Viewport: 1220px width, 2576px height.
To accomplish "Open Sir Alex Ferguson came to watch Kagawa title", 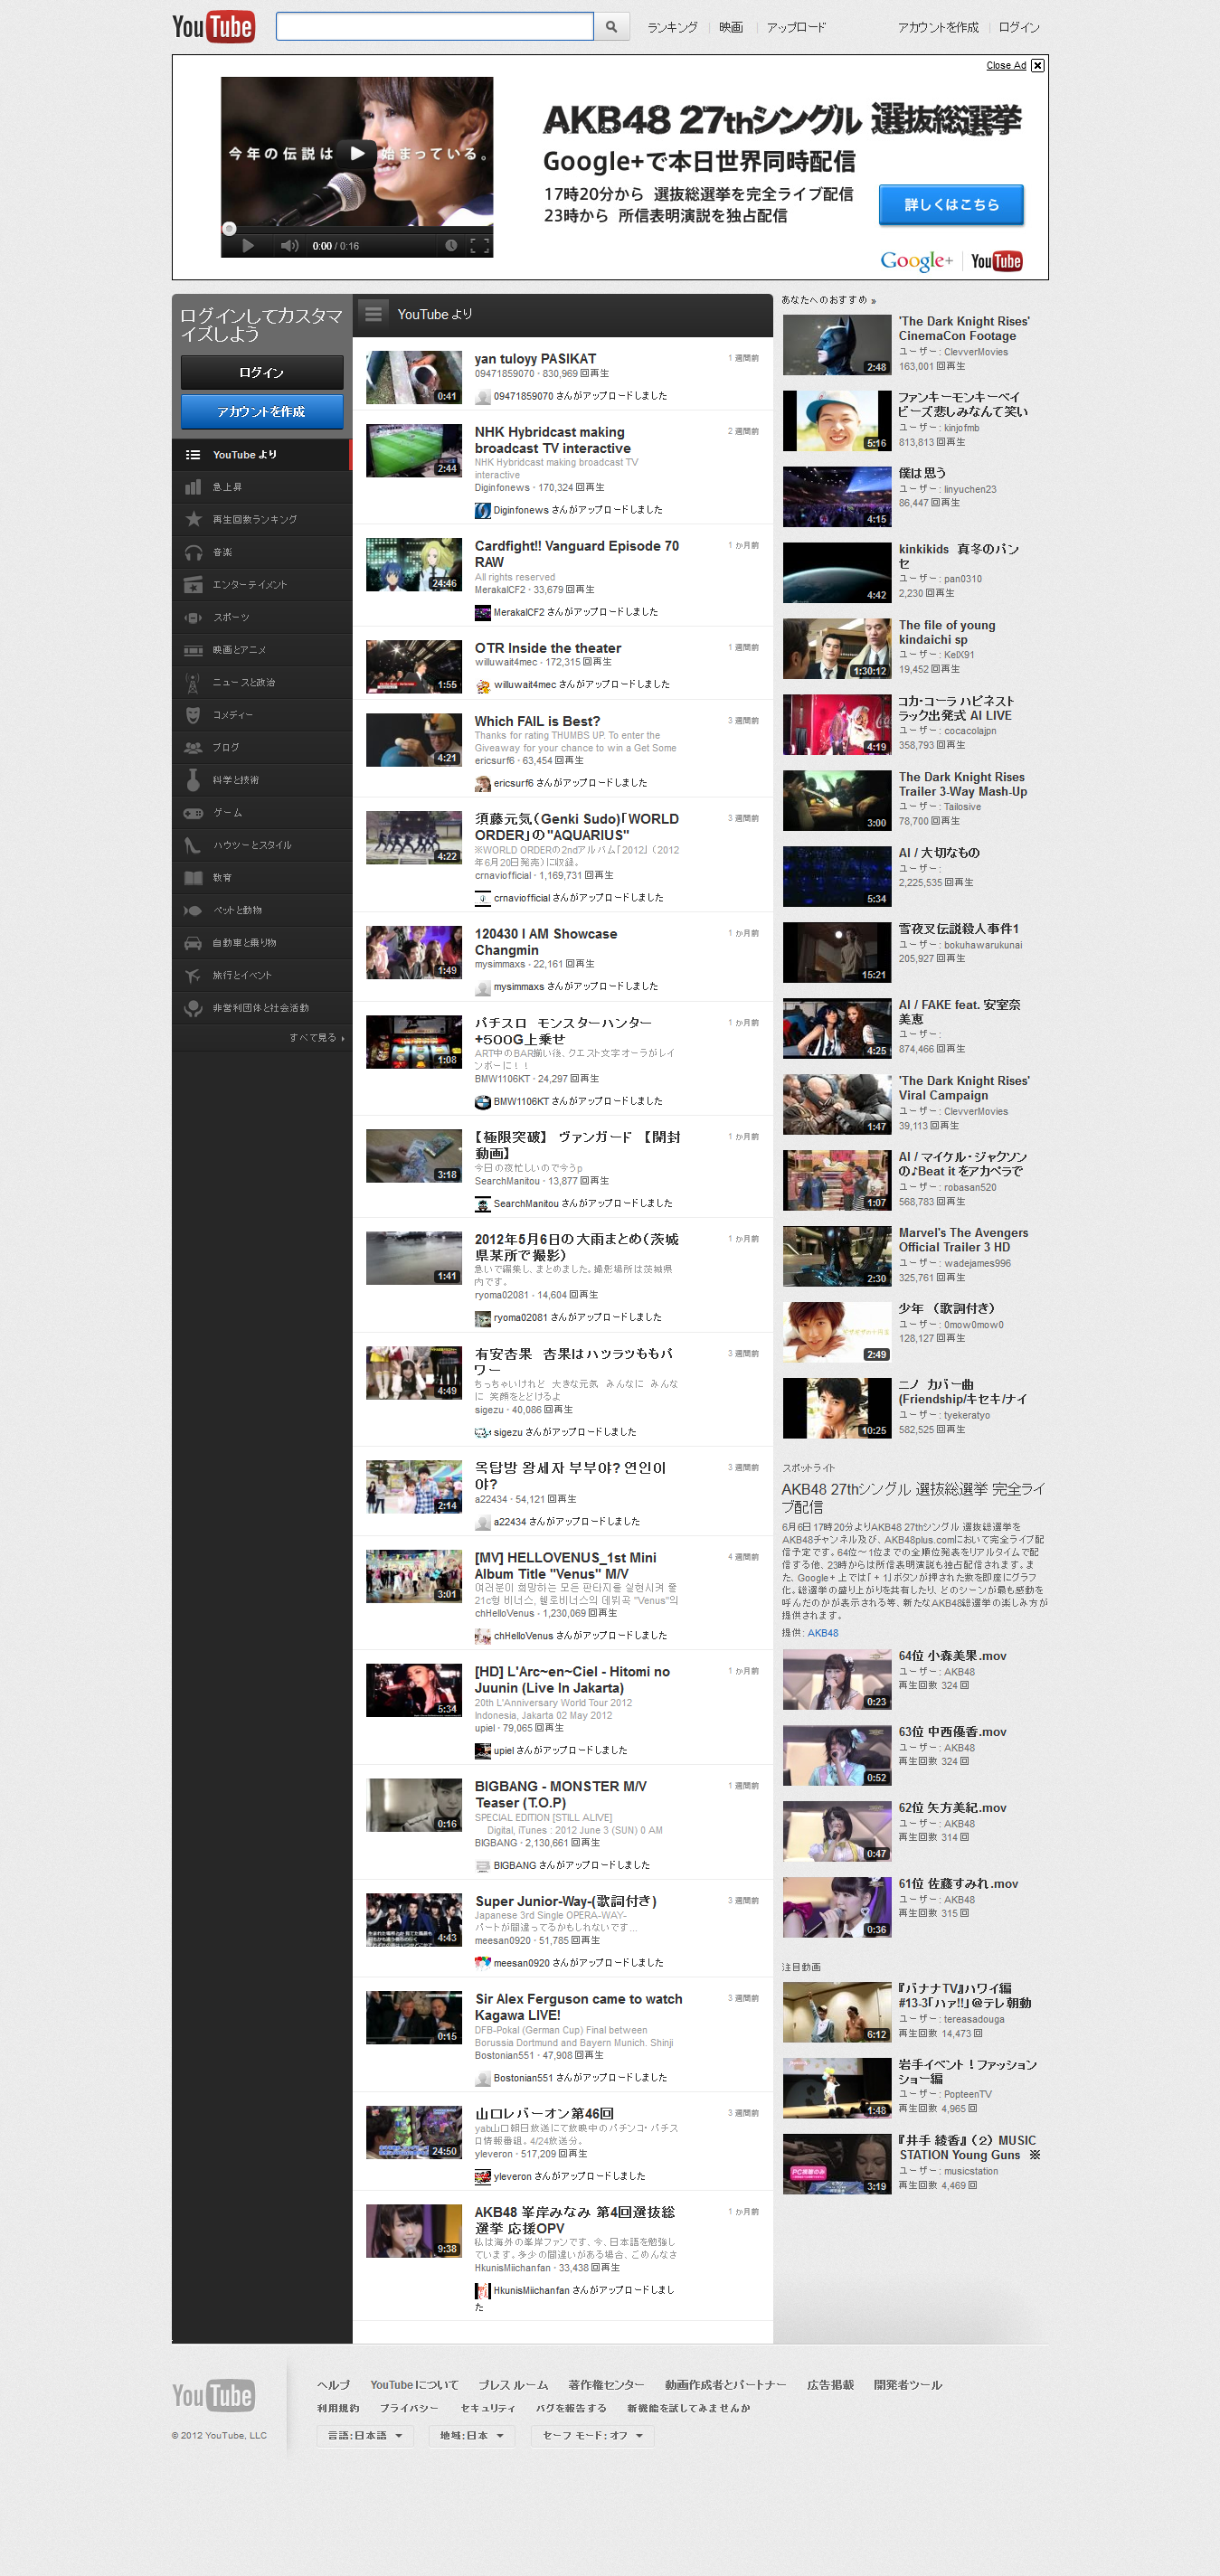I will coord(578,2007).
